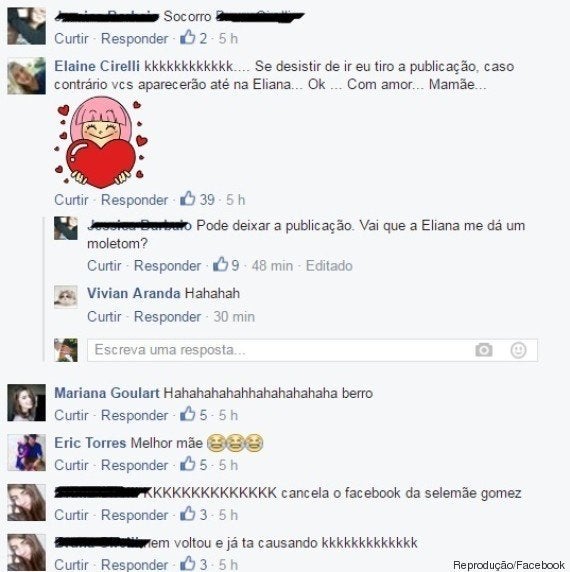The width and height of the screenshot is (570, 572).
Task: Click Responder under Eric Torres's comment
Action: [135, 465]
